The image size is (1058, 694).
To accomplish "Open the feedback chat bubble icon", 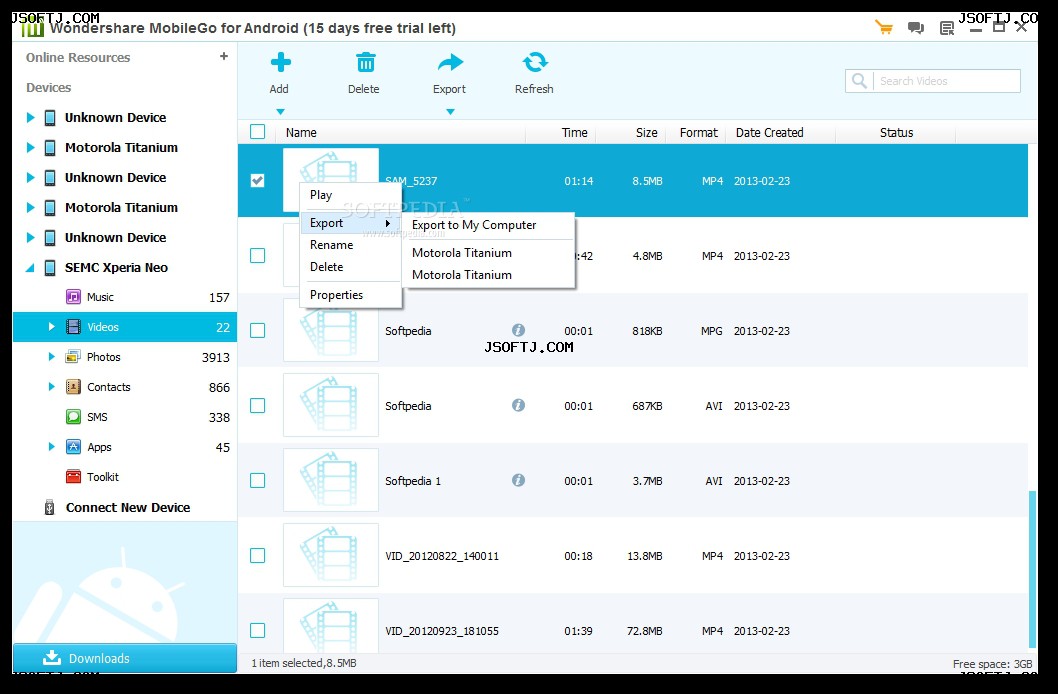I will coord(916,28).
